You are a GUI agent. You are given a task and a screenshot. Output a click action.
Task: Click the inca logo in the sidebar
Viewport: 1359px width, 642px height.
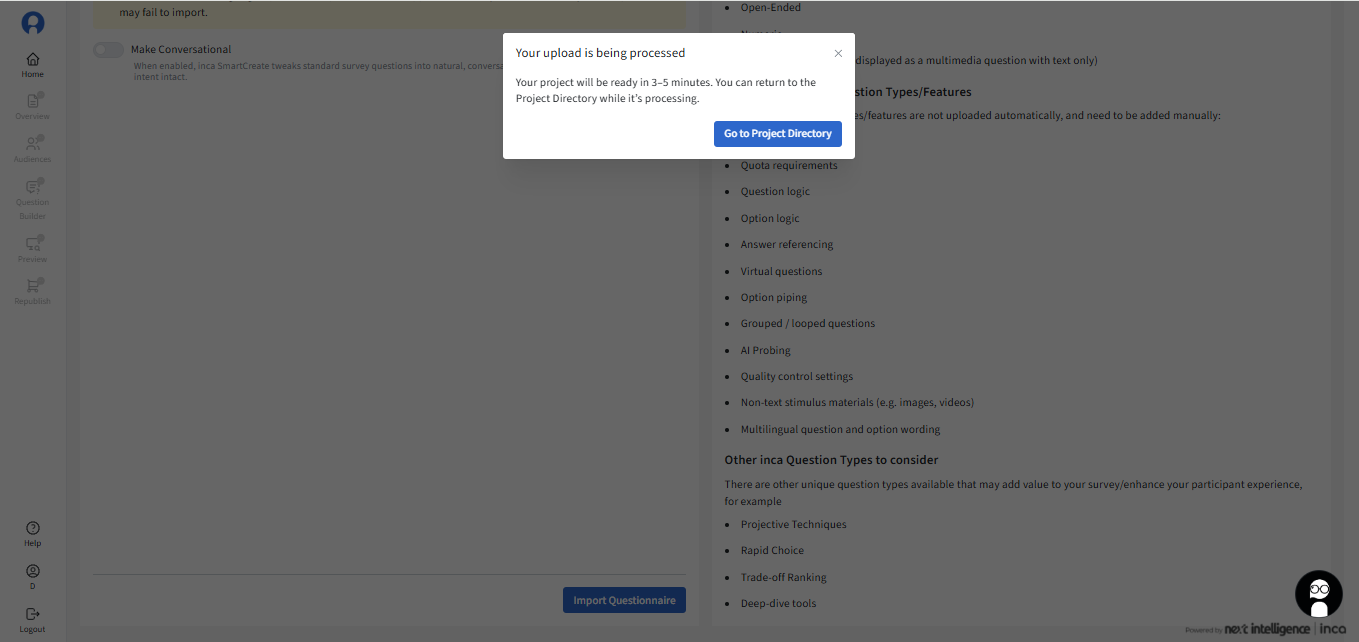tap(33, 23)
